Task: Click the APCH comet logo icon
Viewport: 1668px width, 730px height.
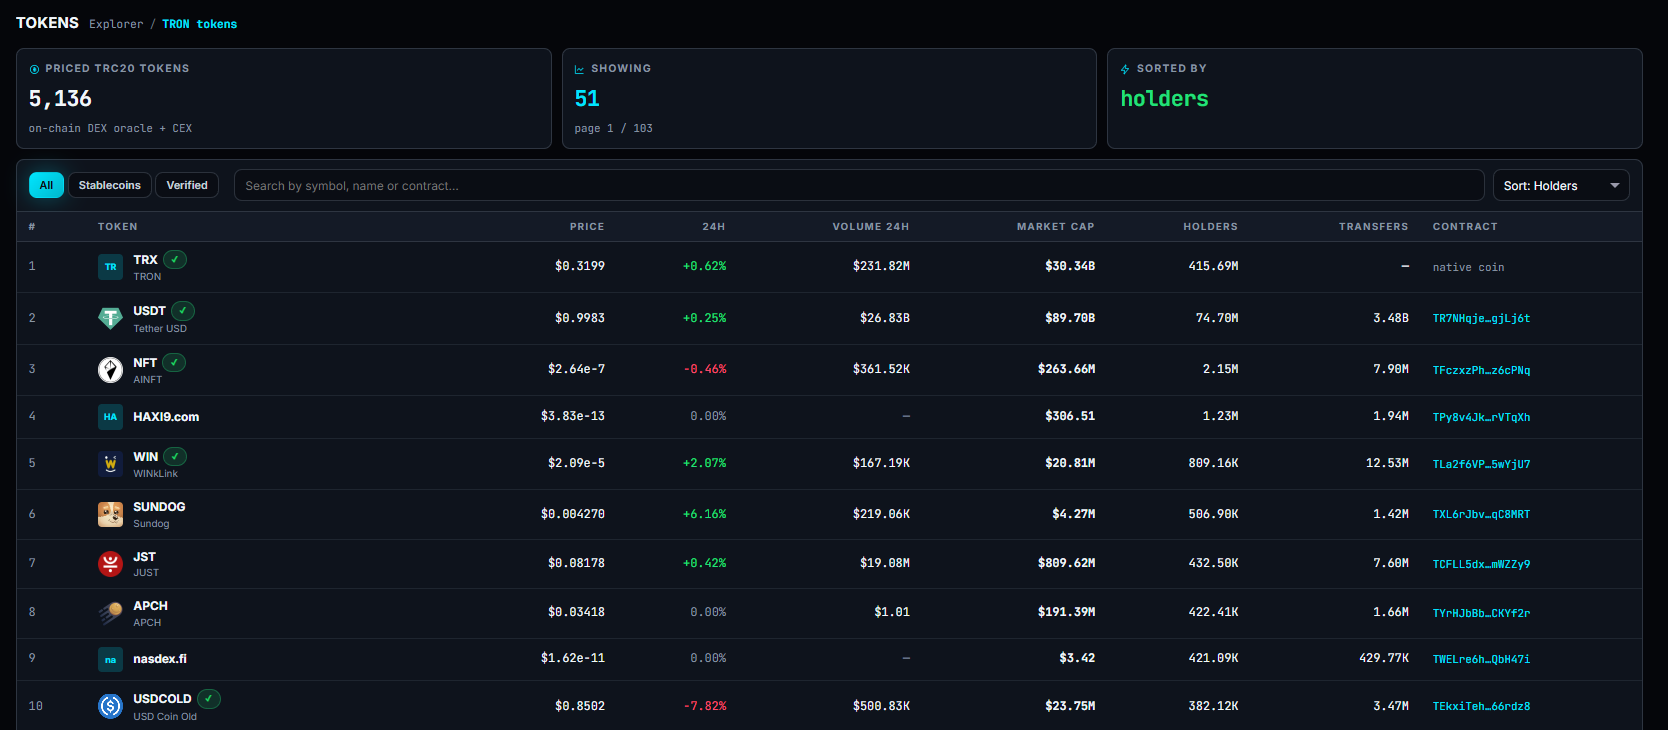Action: pos(110,613)
